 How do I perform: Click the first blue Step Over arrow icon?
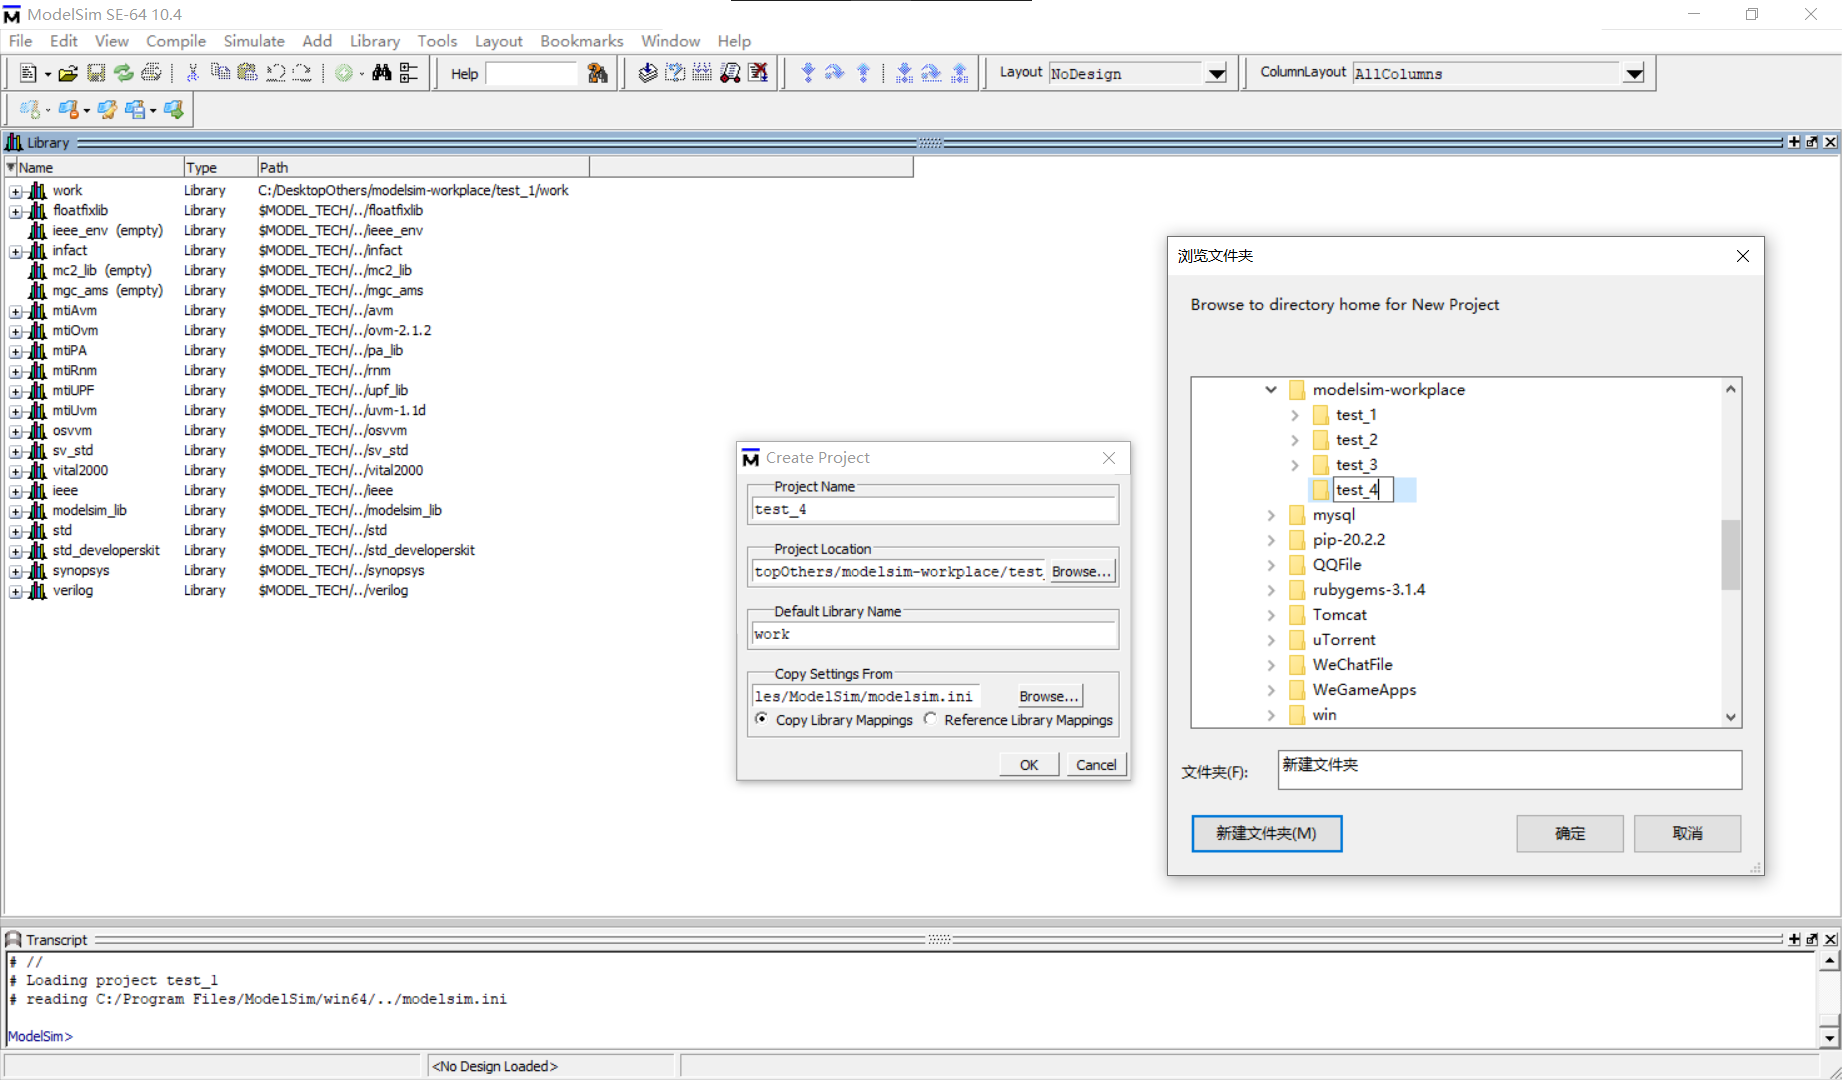(x=834, y=73)
